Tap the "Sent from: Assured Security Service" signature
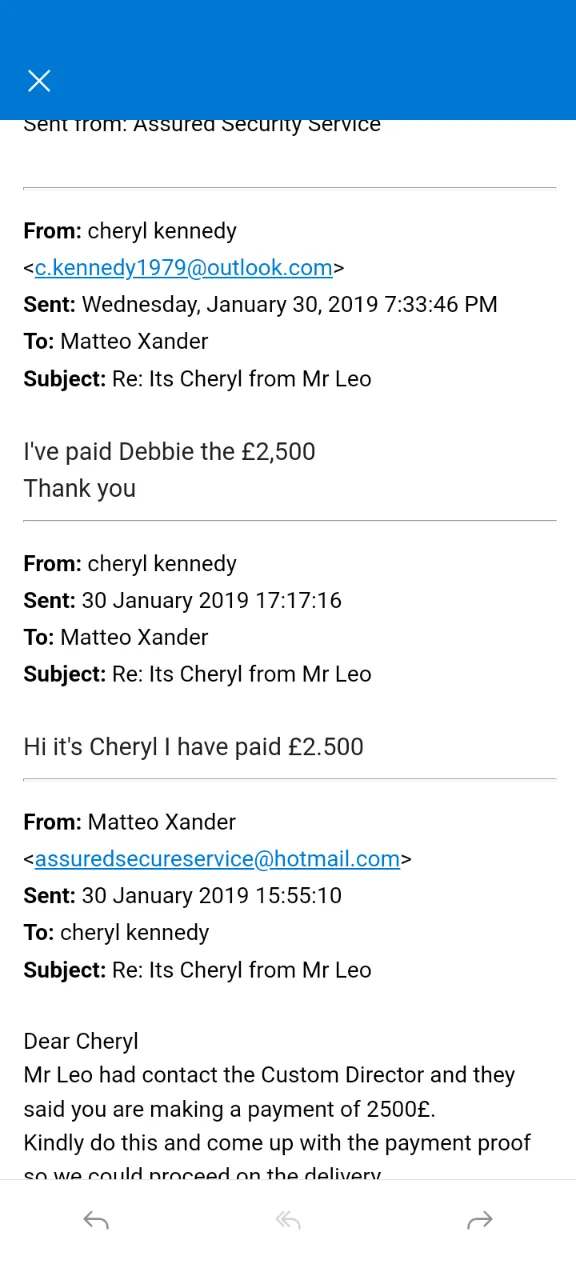Screen dimensions: 576x1280 202,126
